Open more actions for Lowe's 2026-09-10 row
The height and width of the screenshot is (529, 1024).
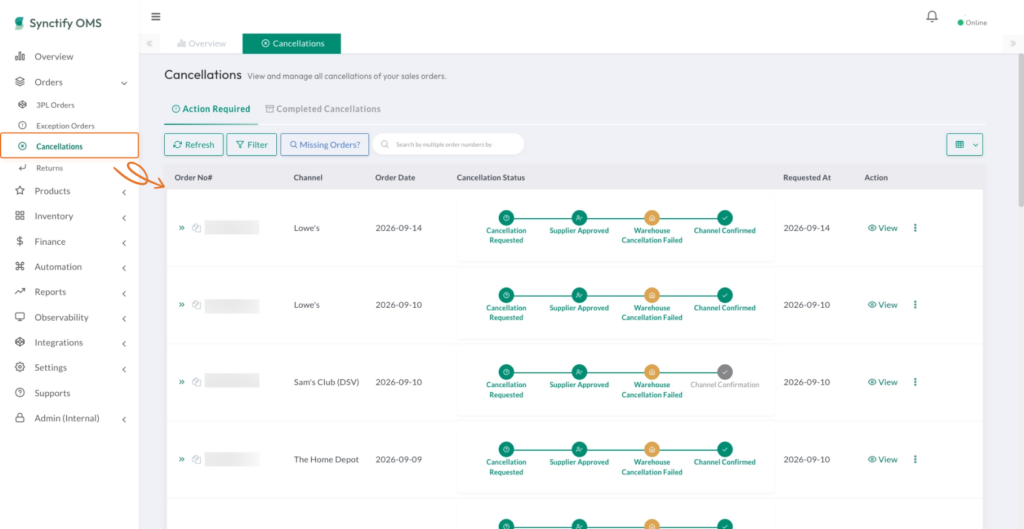915,305
